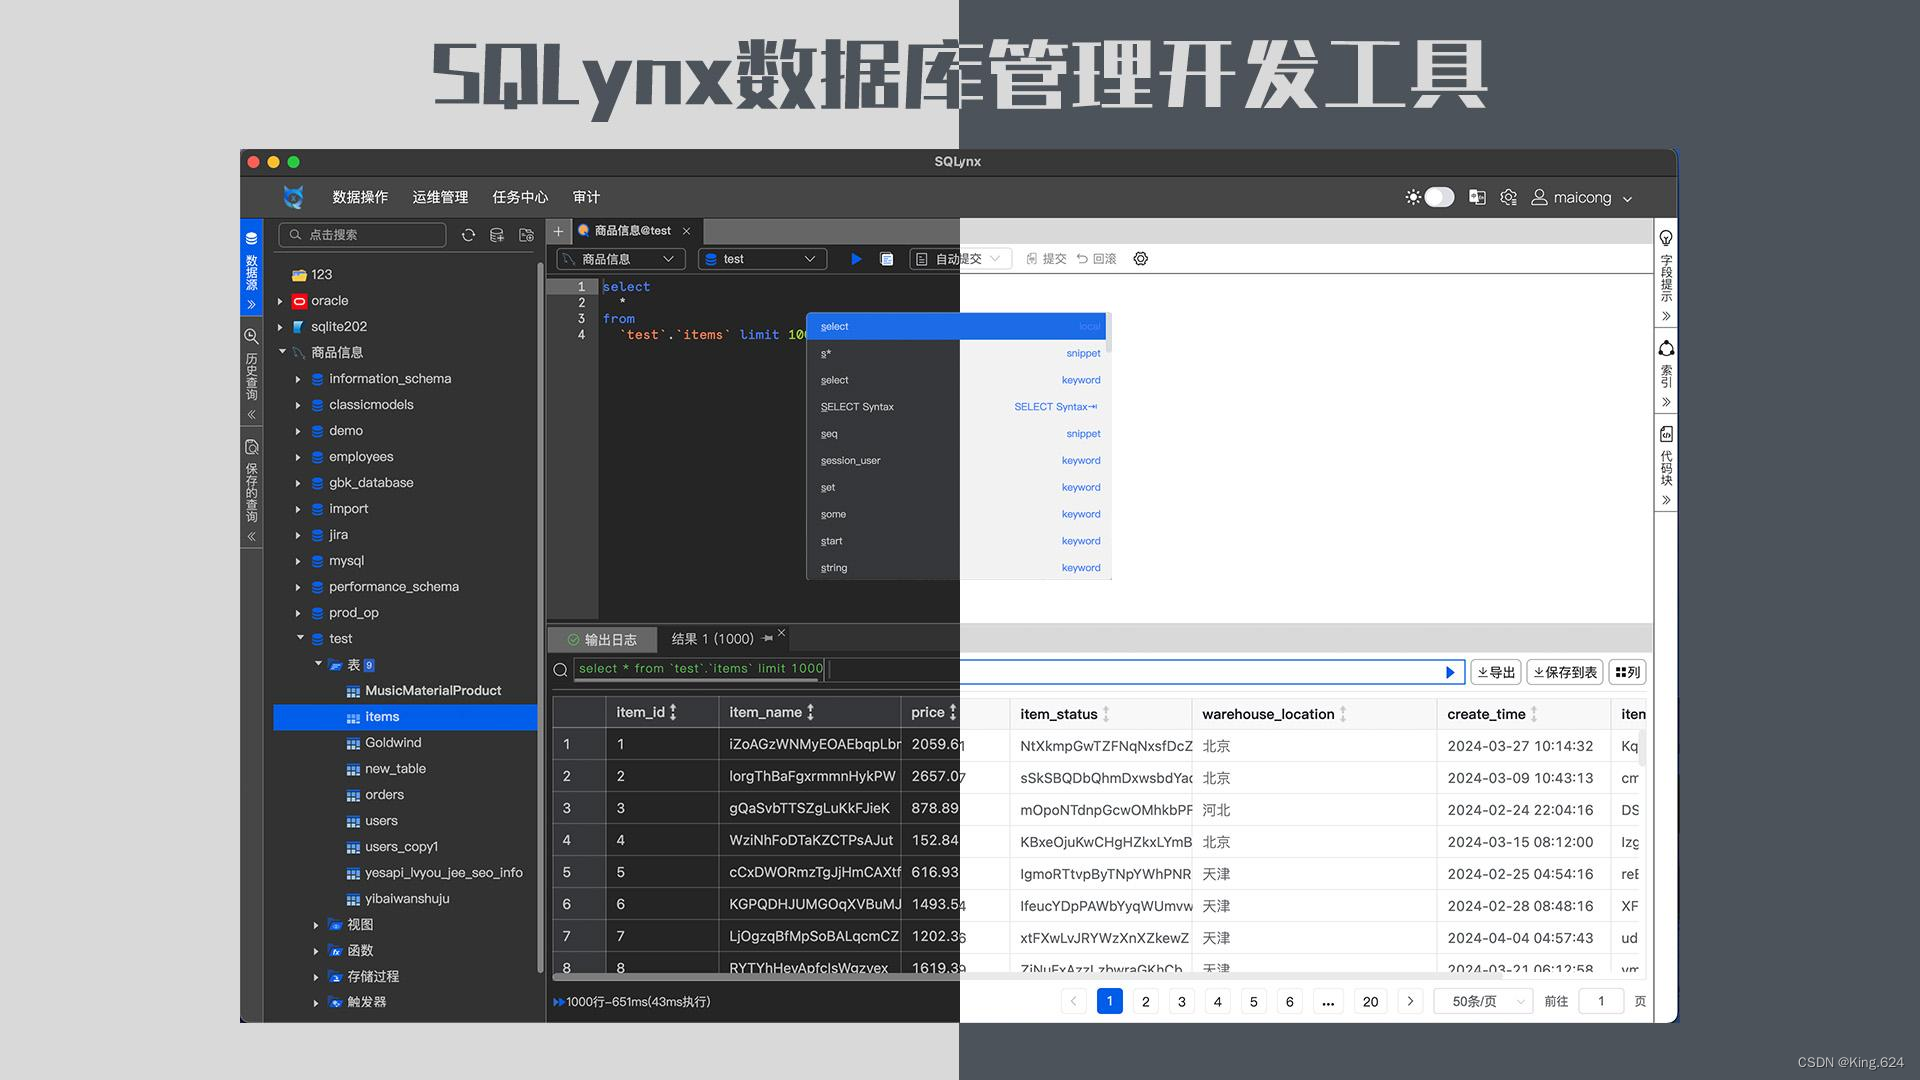Select the orders table in tree
Viewport: 1920px width, 1080px height.
[x=384, y=795]
